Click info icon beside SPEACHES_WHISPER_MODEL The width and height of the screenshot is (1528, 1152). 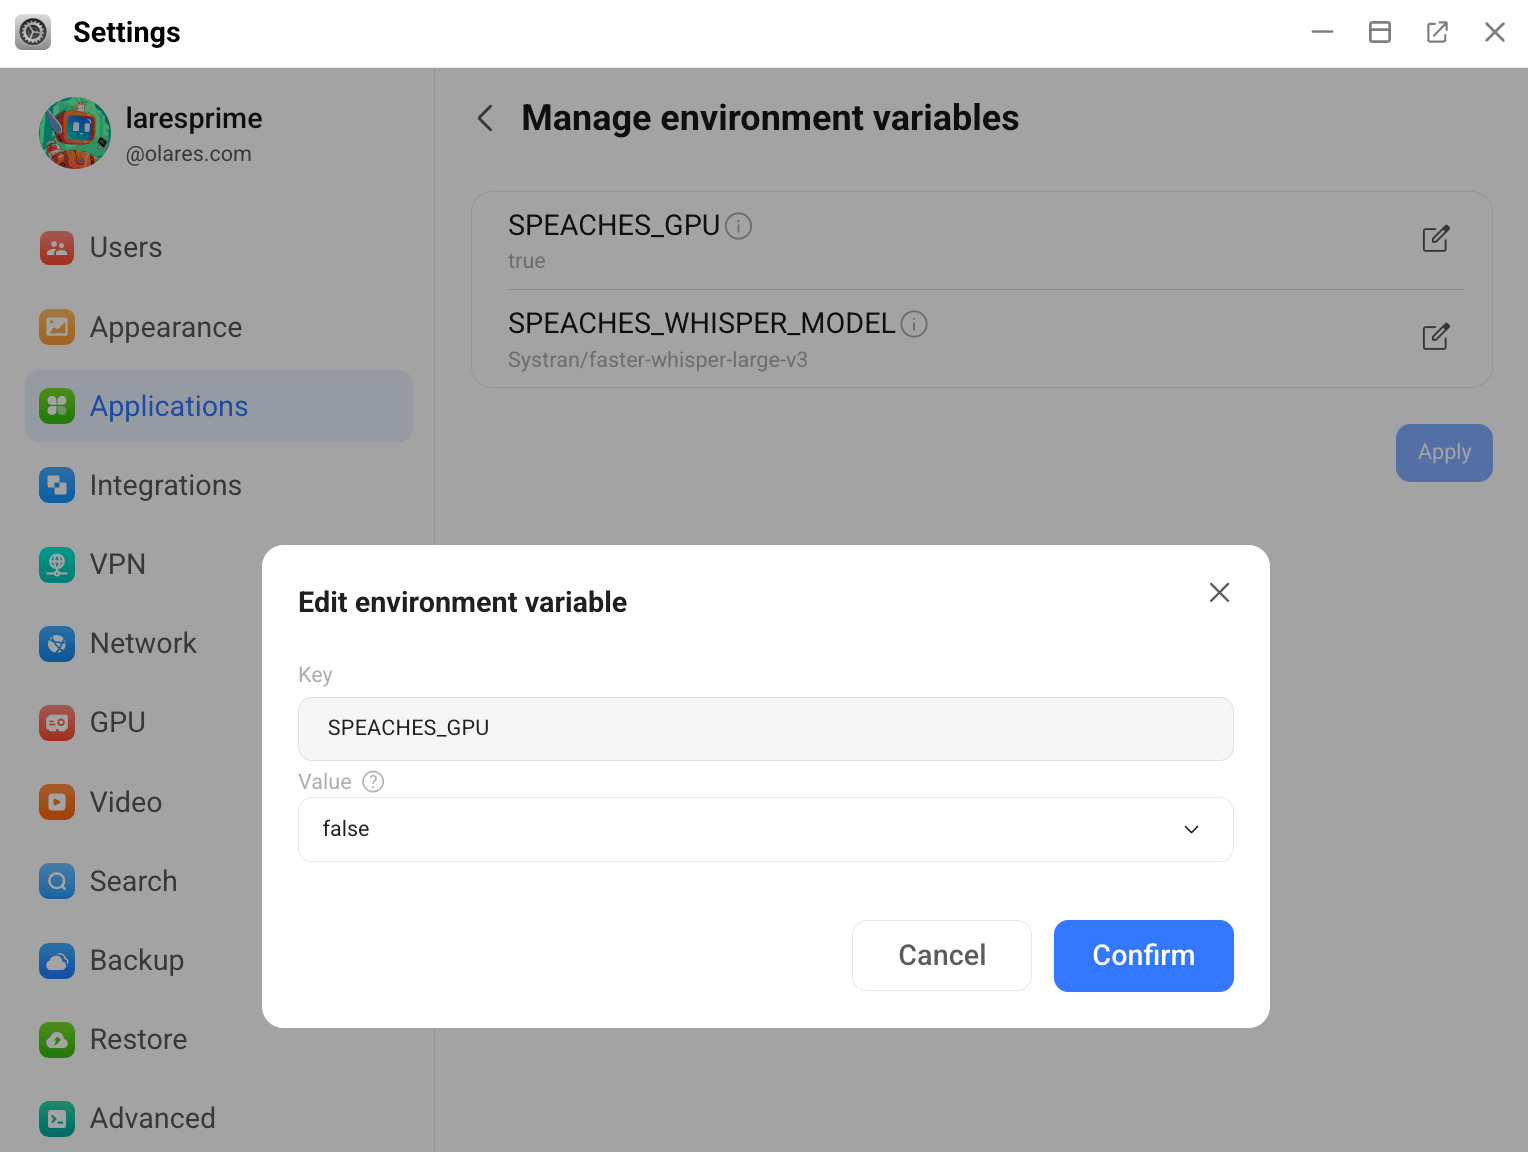tap(914, 324)
